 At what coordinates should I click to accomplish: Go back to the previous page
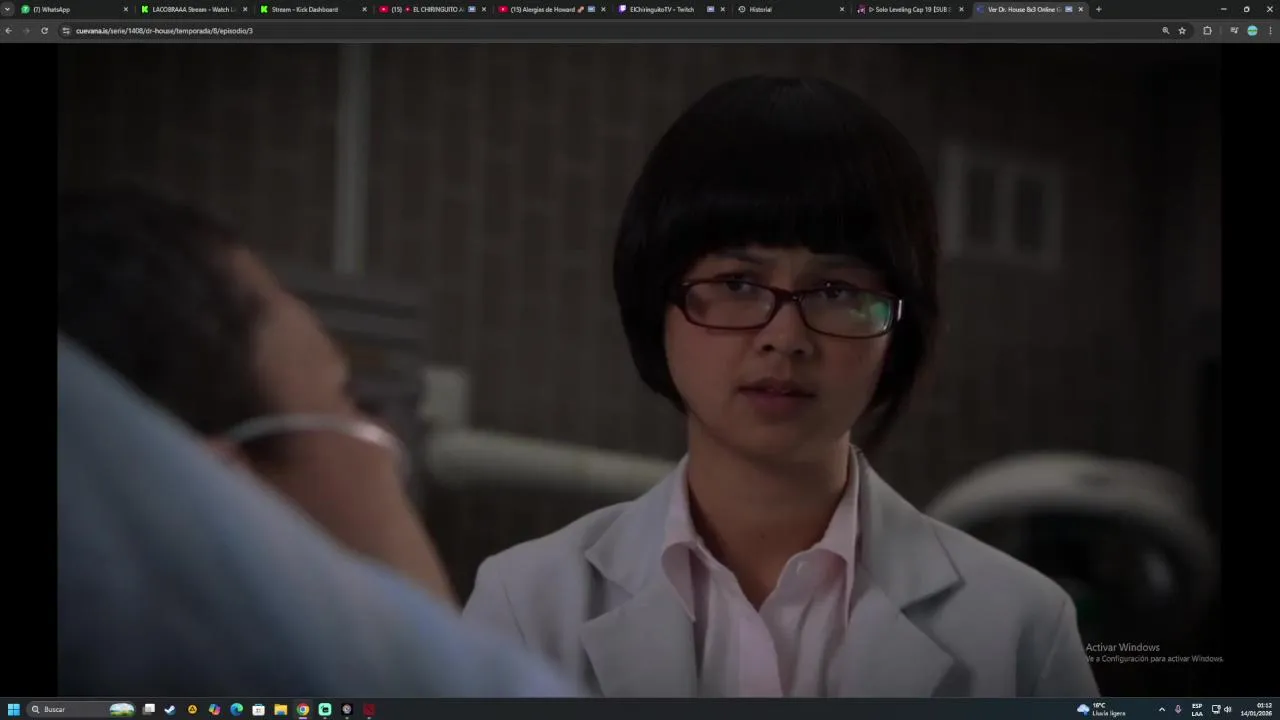pos(8,31)
